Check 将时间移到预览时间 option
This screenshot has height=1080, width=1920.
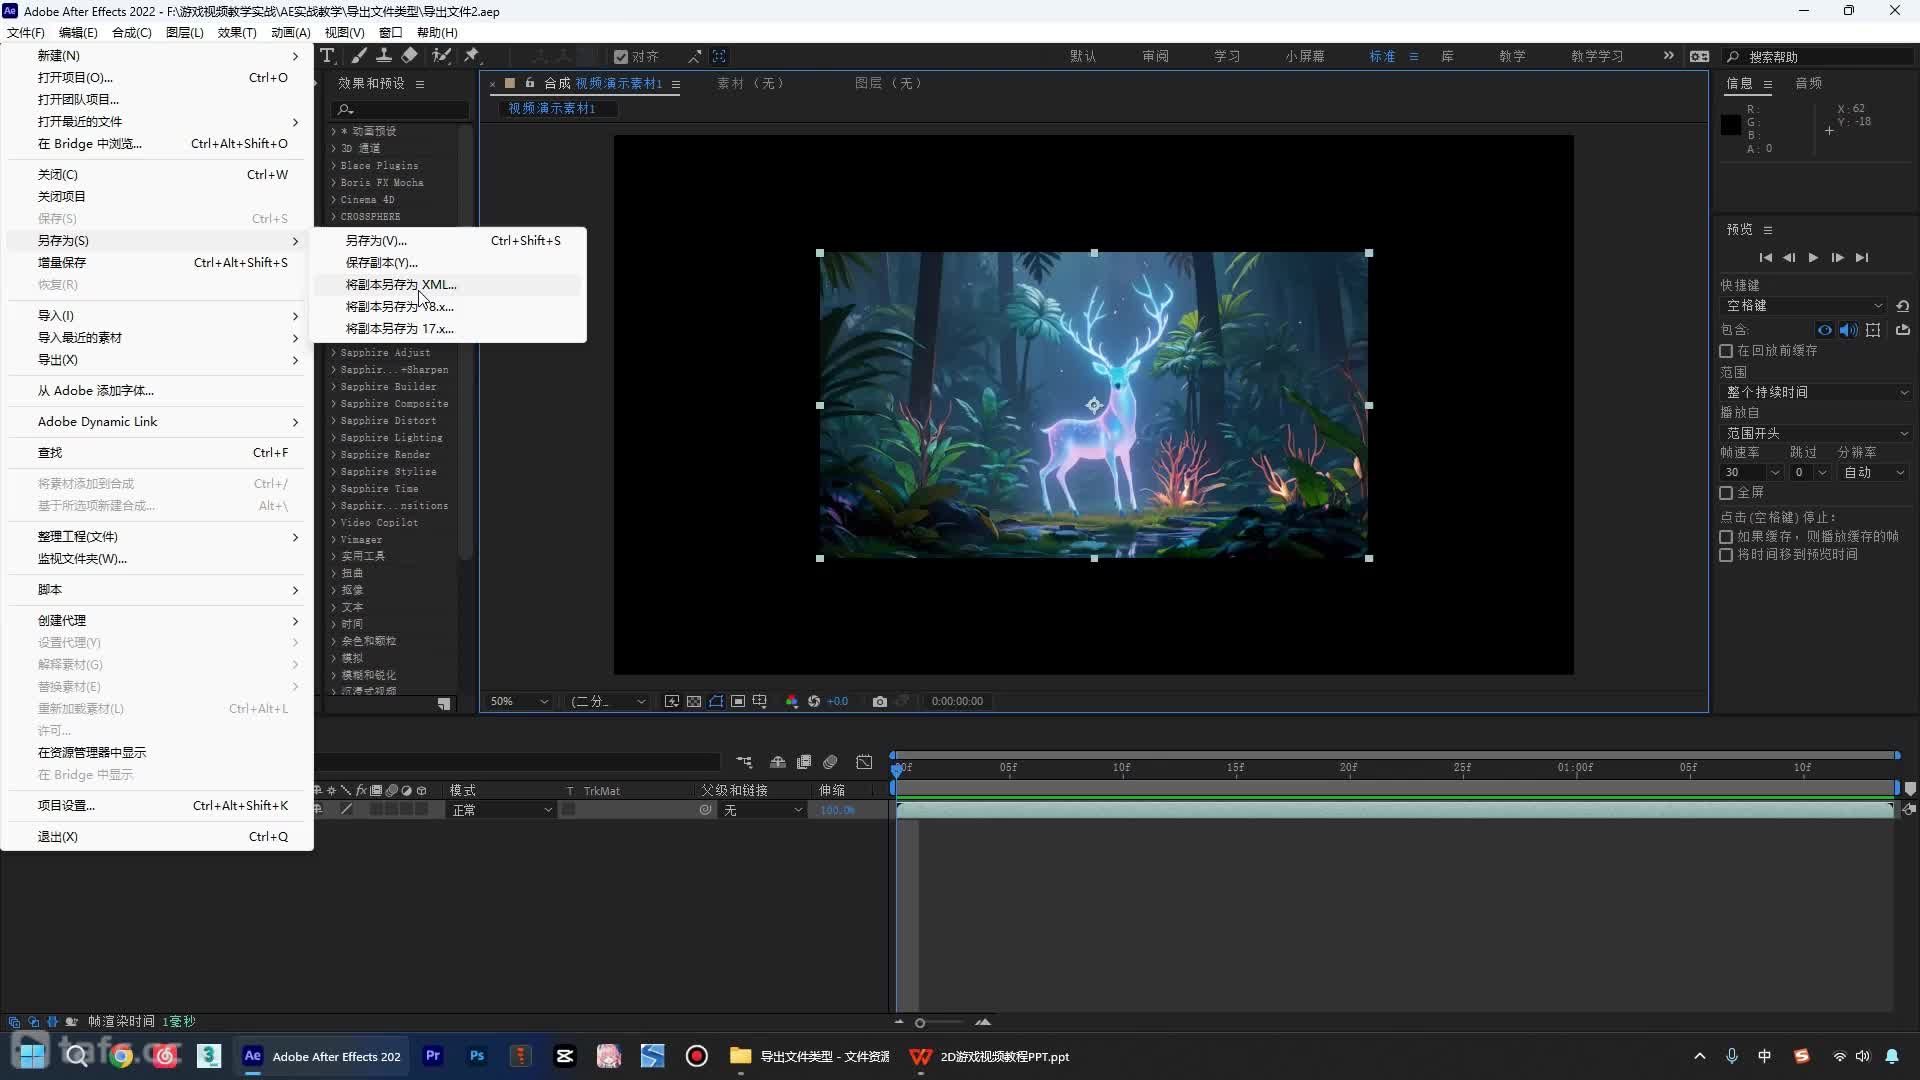(x=1726, y=555)
